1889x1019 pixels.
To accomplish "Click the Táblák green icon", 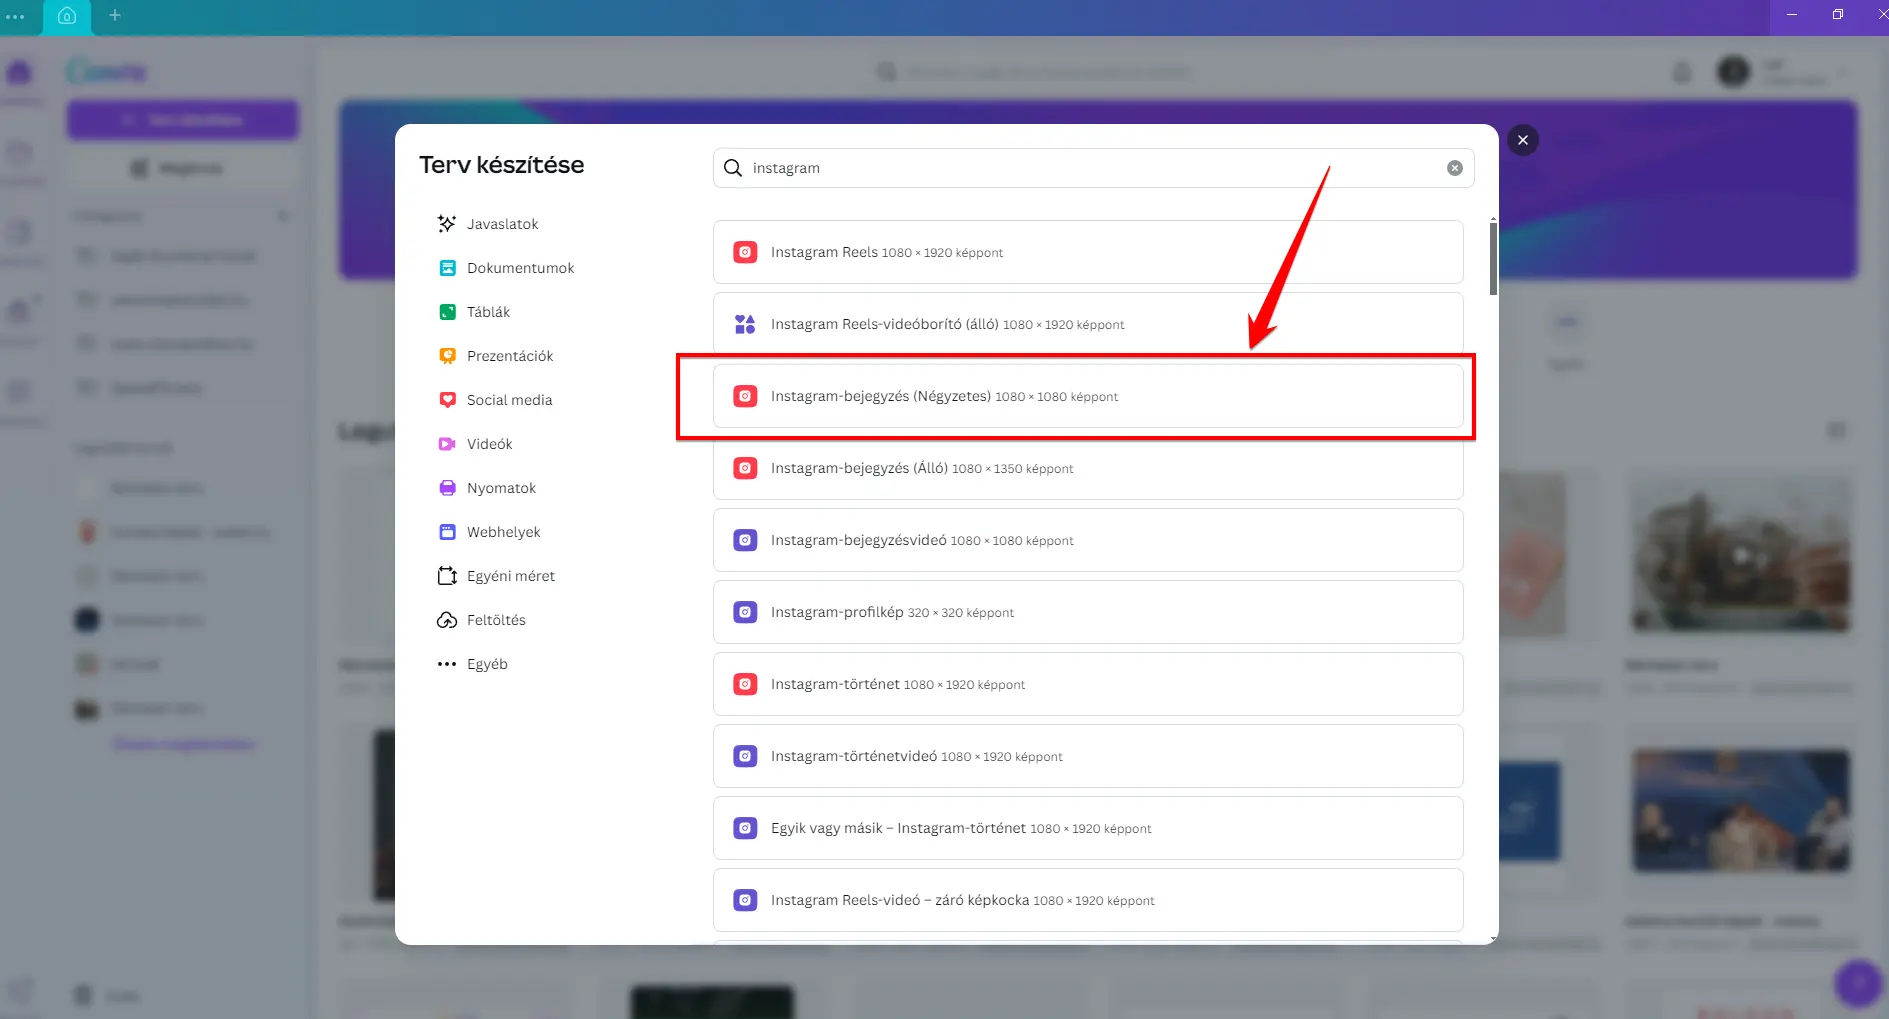I will coord(447,312).
